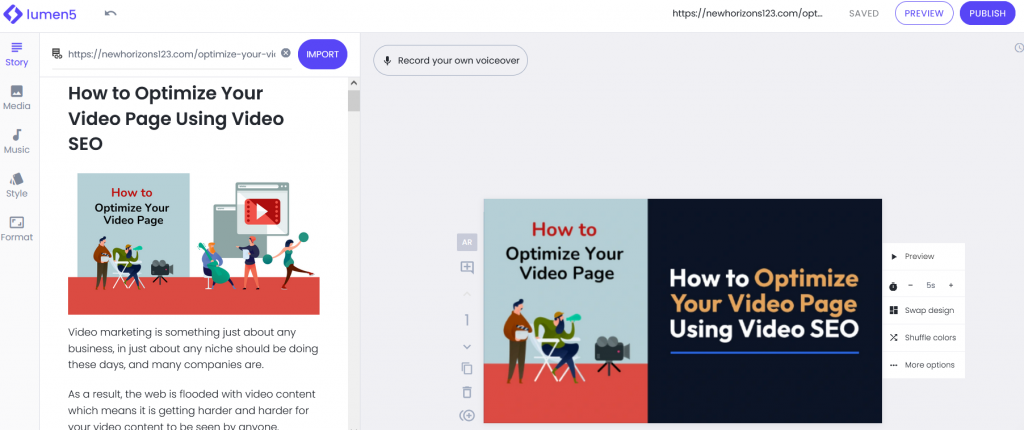Screen dimensions: 1024x430
Task: Toggle the AR badge on scene
Action: (x=467, y=242)
